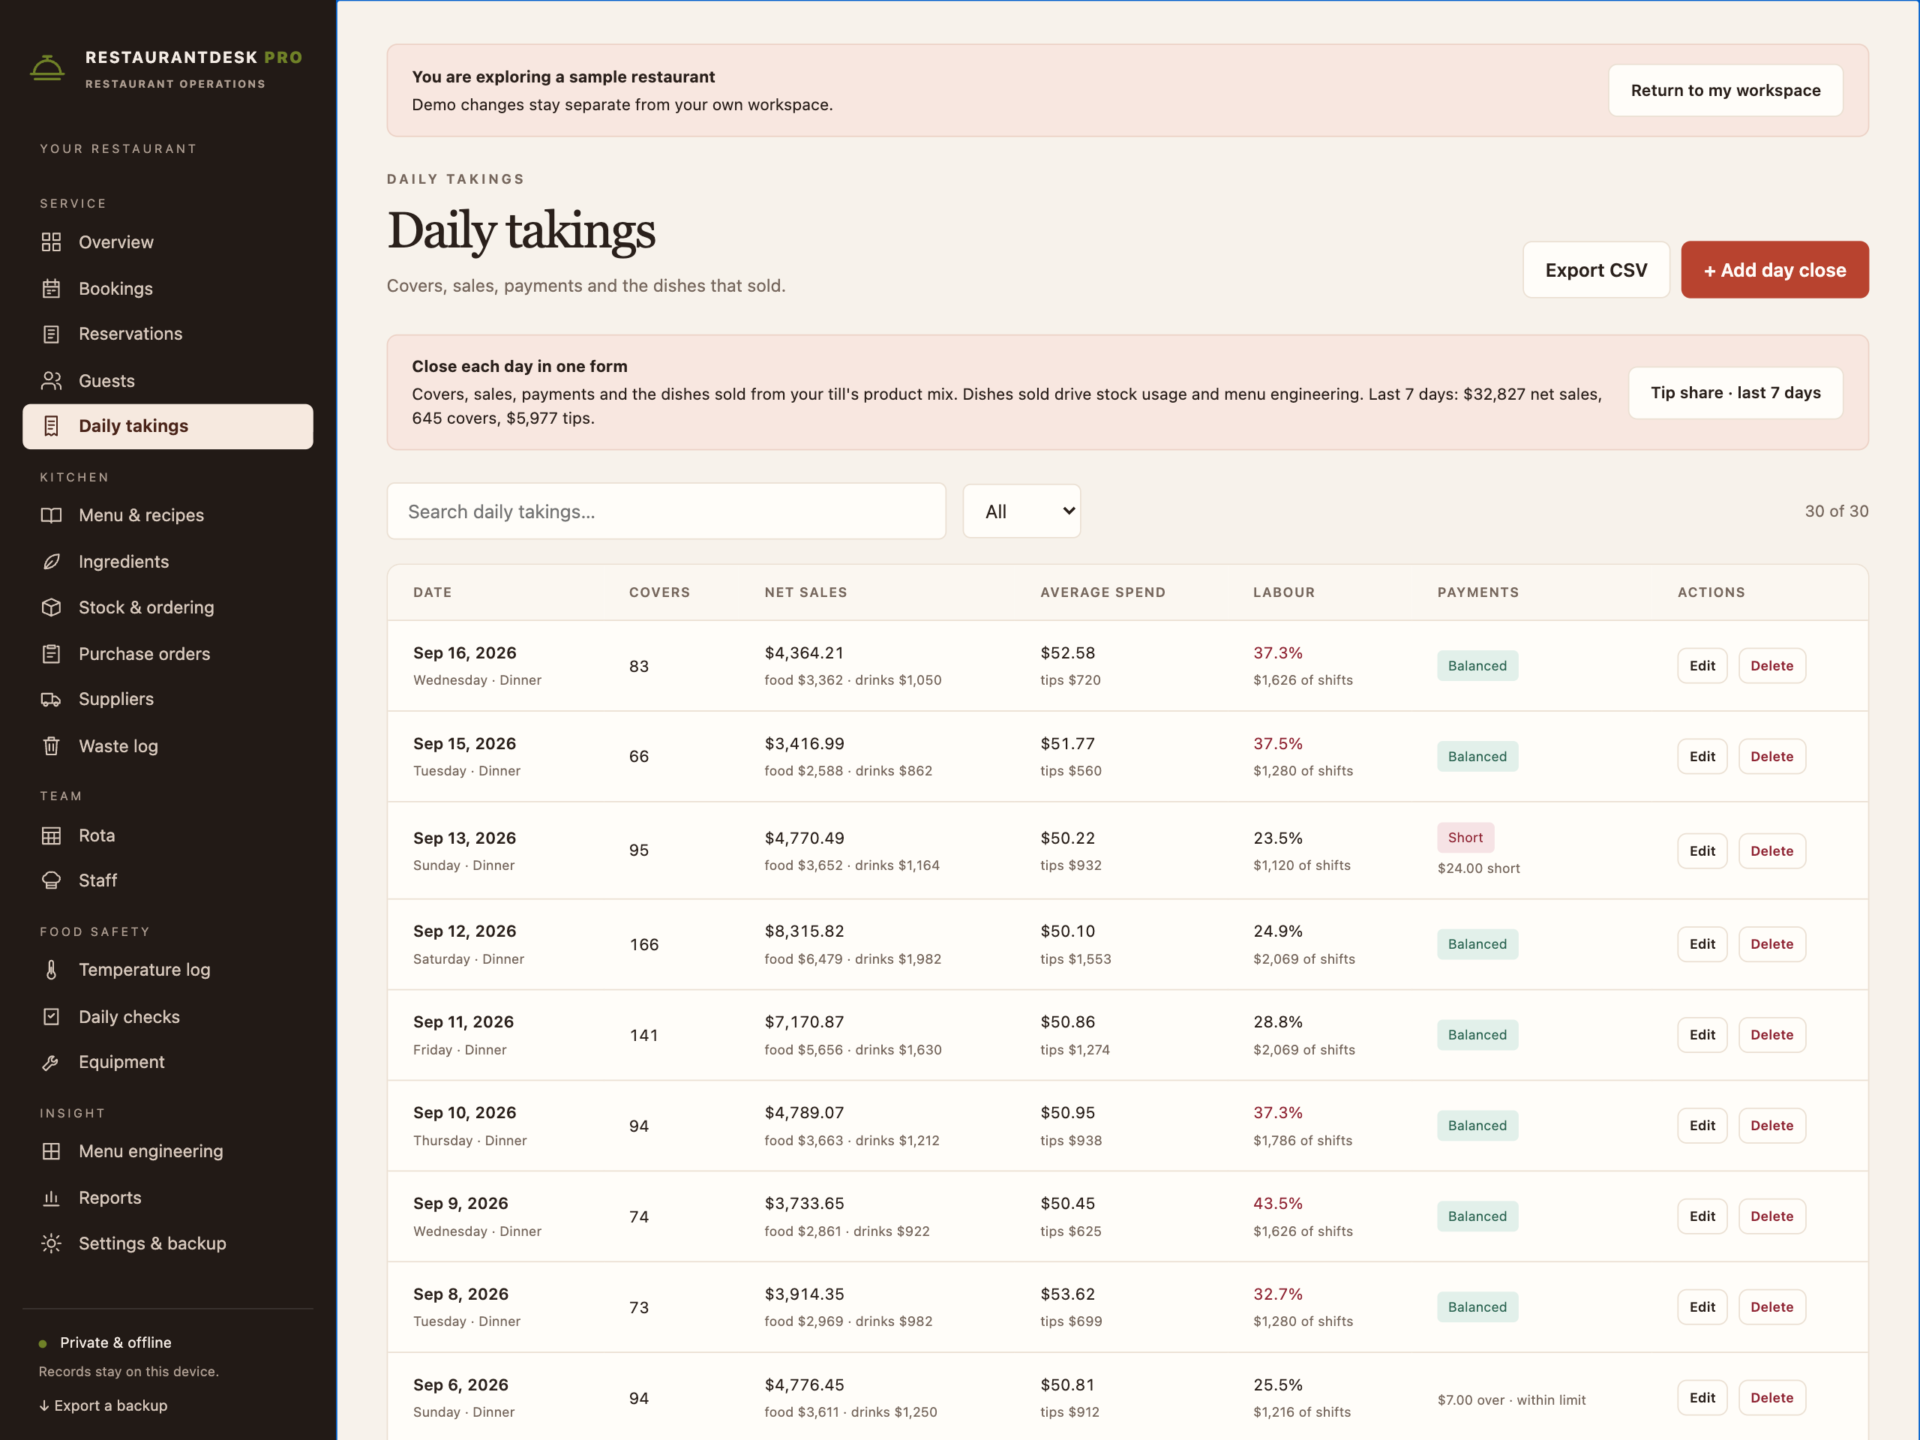Image resolution: width=1920 pixels, height=1440 pixels.
Task: Click the Daily checks checkbox icon
Action: (x=51, y=1016)
